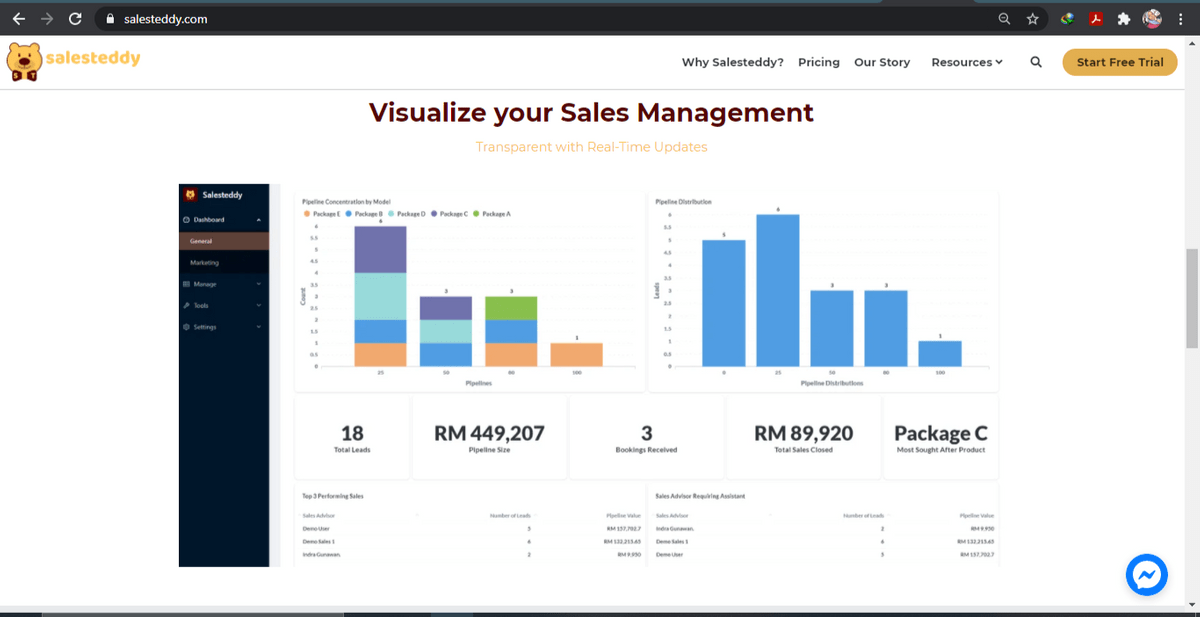Image resolution: width=1200 pixels, height=617 pixels.
Task: Open the Chrome profile avatar
Action: tap(1152, 19)
